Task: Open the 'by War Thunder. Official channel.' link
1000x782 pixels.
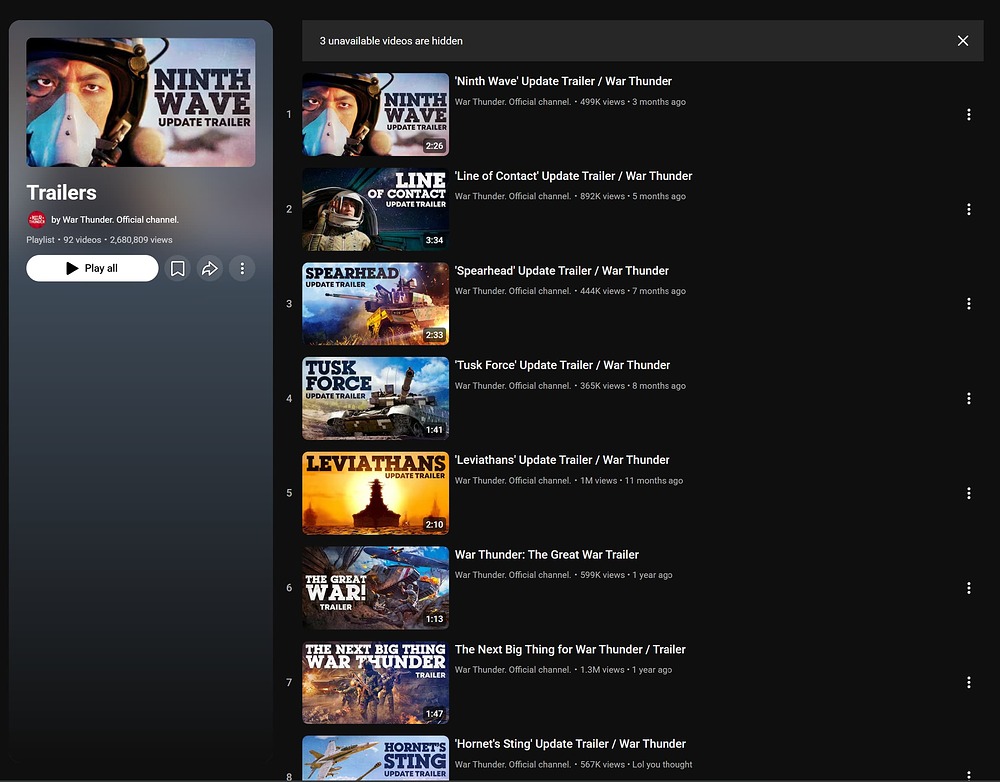Action: click(115, 219)
